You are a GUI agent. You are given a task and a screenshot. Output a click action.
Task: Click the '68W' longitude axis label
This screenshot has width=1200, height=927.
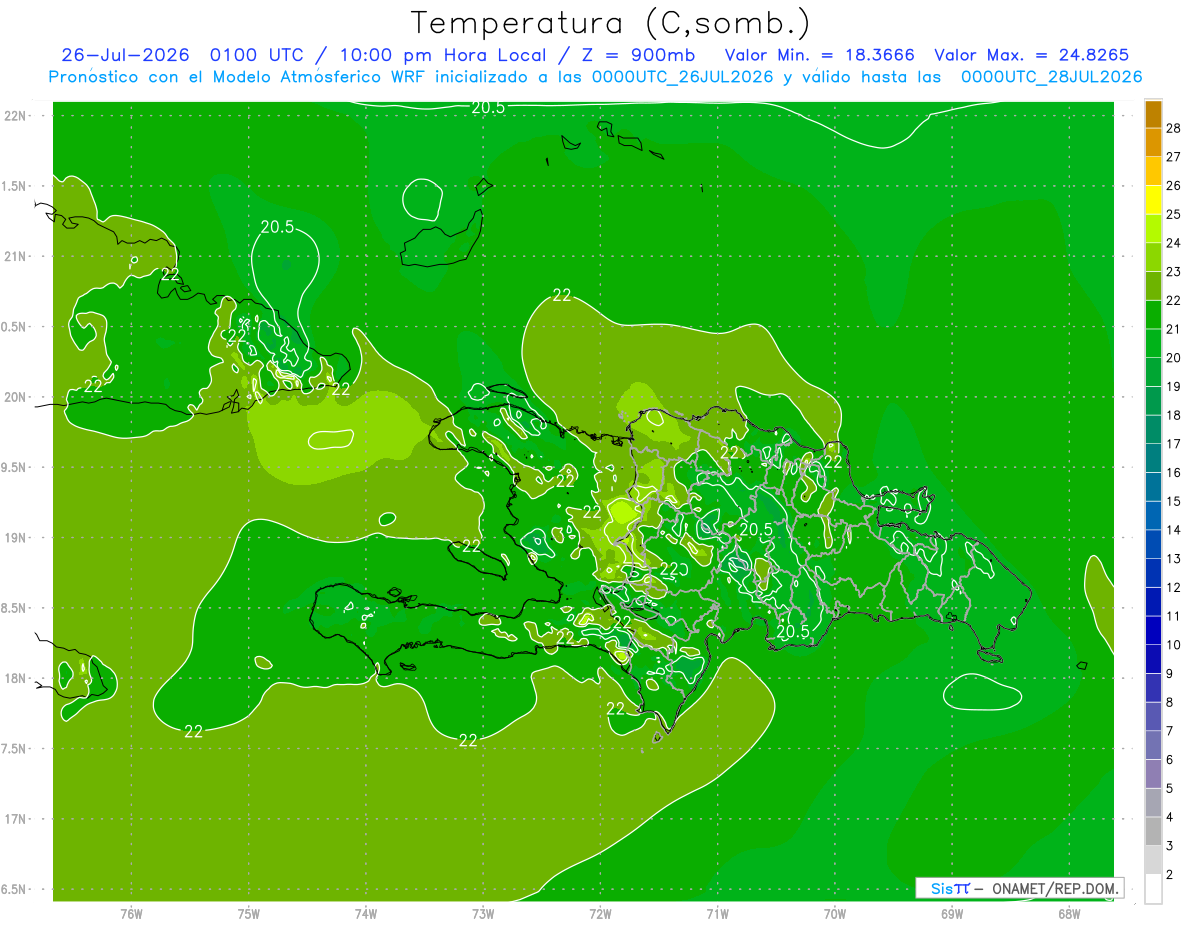[x=1069, y=913]
